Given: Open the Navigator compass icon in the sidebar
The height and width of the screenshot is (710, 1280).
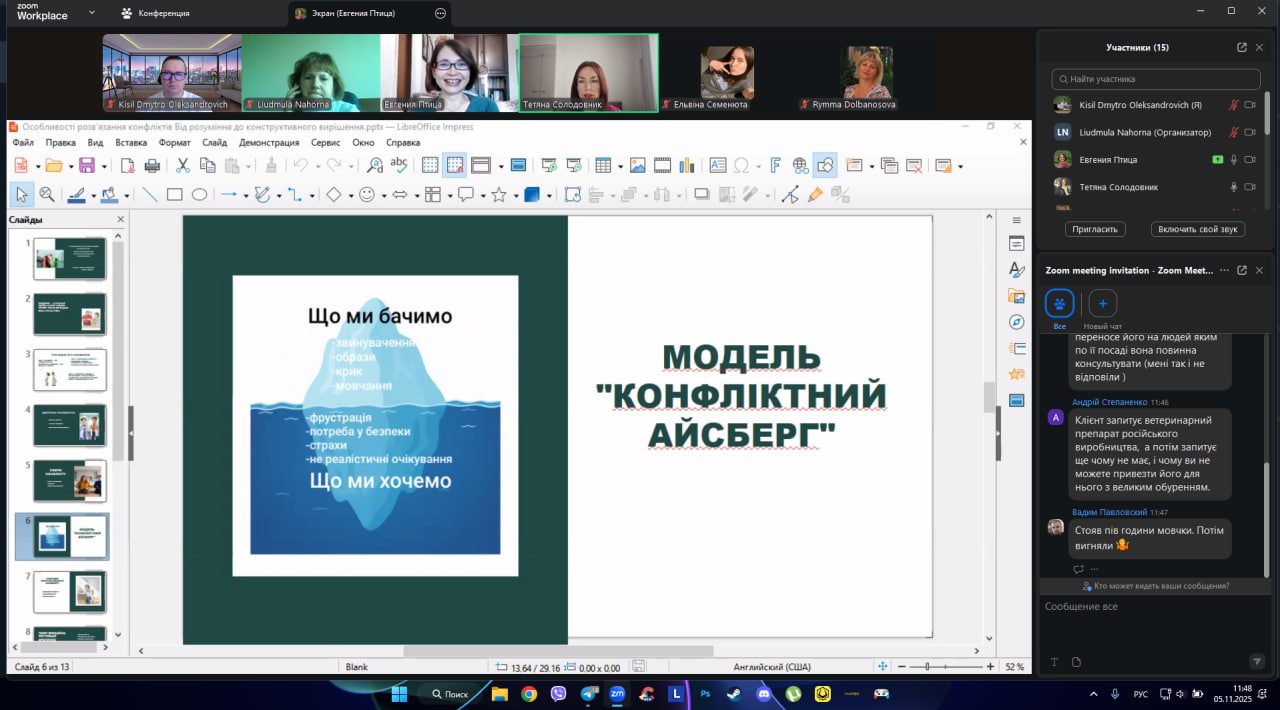Looking at the screenshot, I should 1016,322.
